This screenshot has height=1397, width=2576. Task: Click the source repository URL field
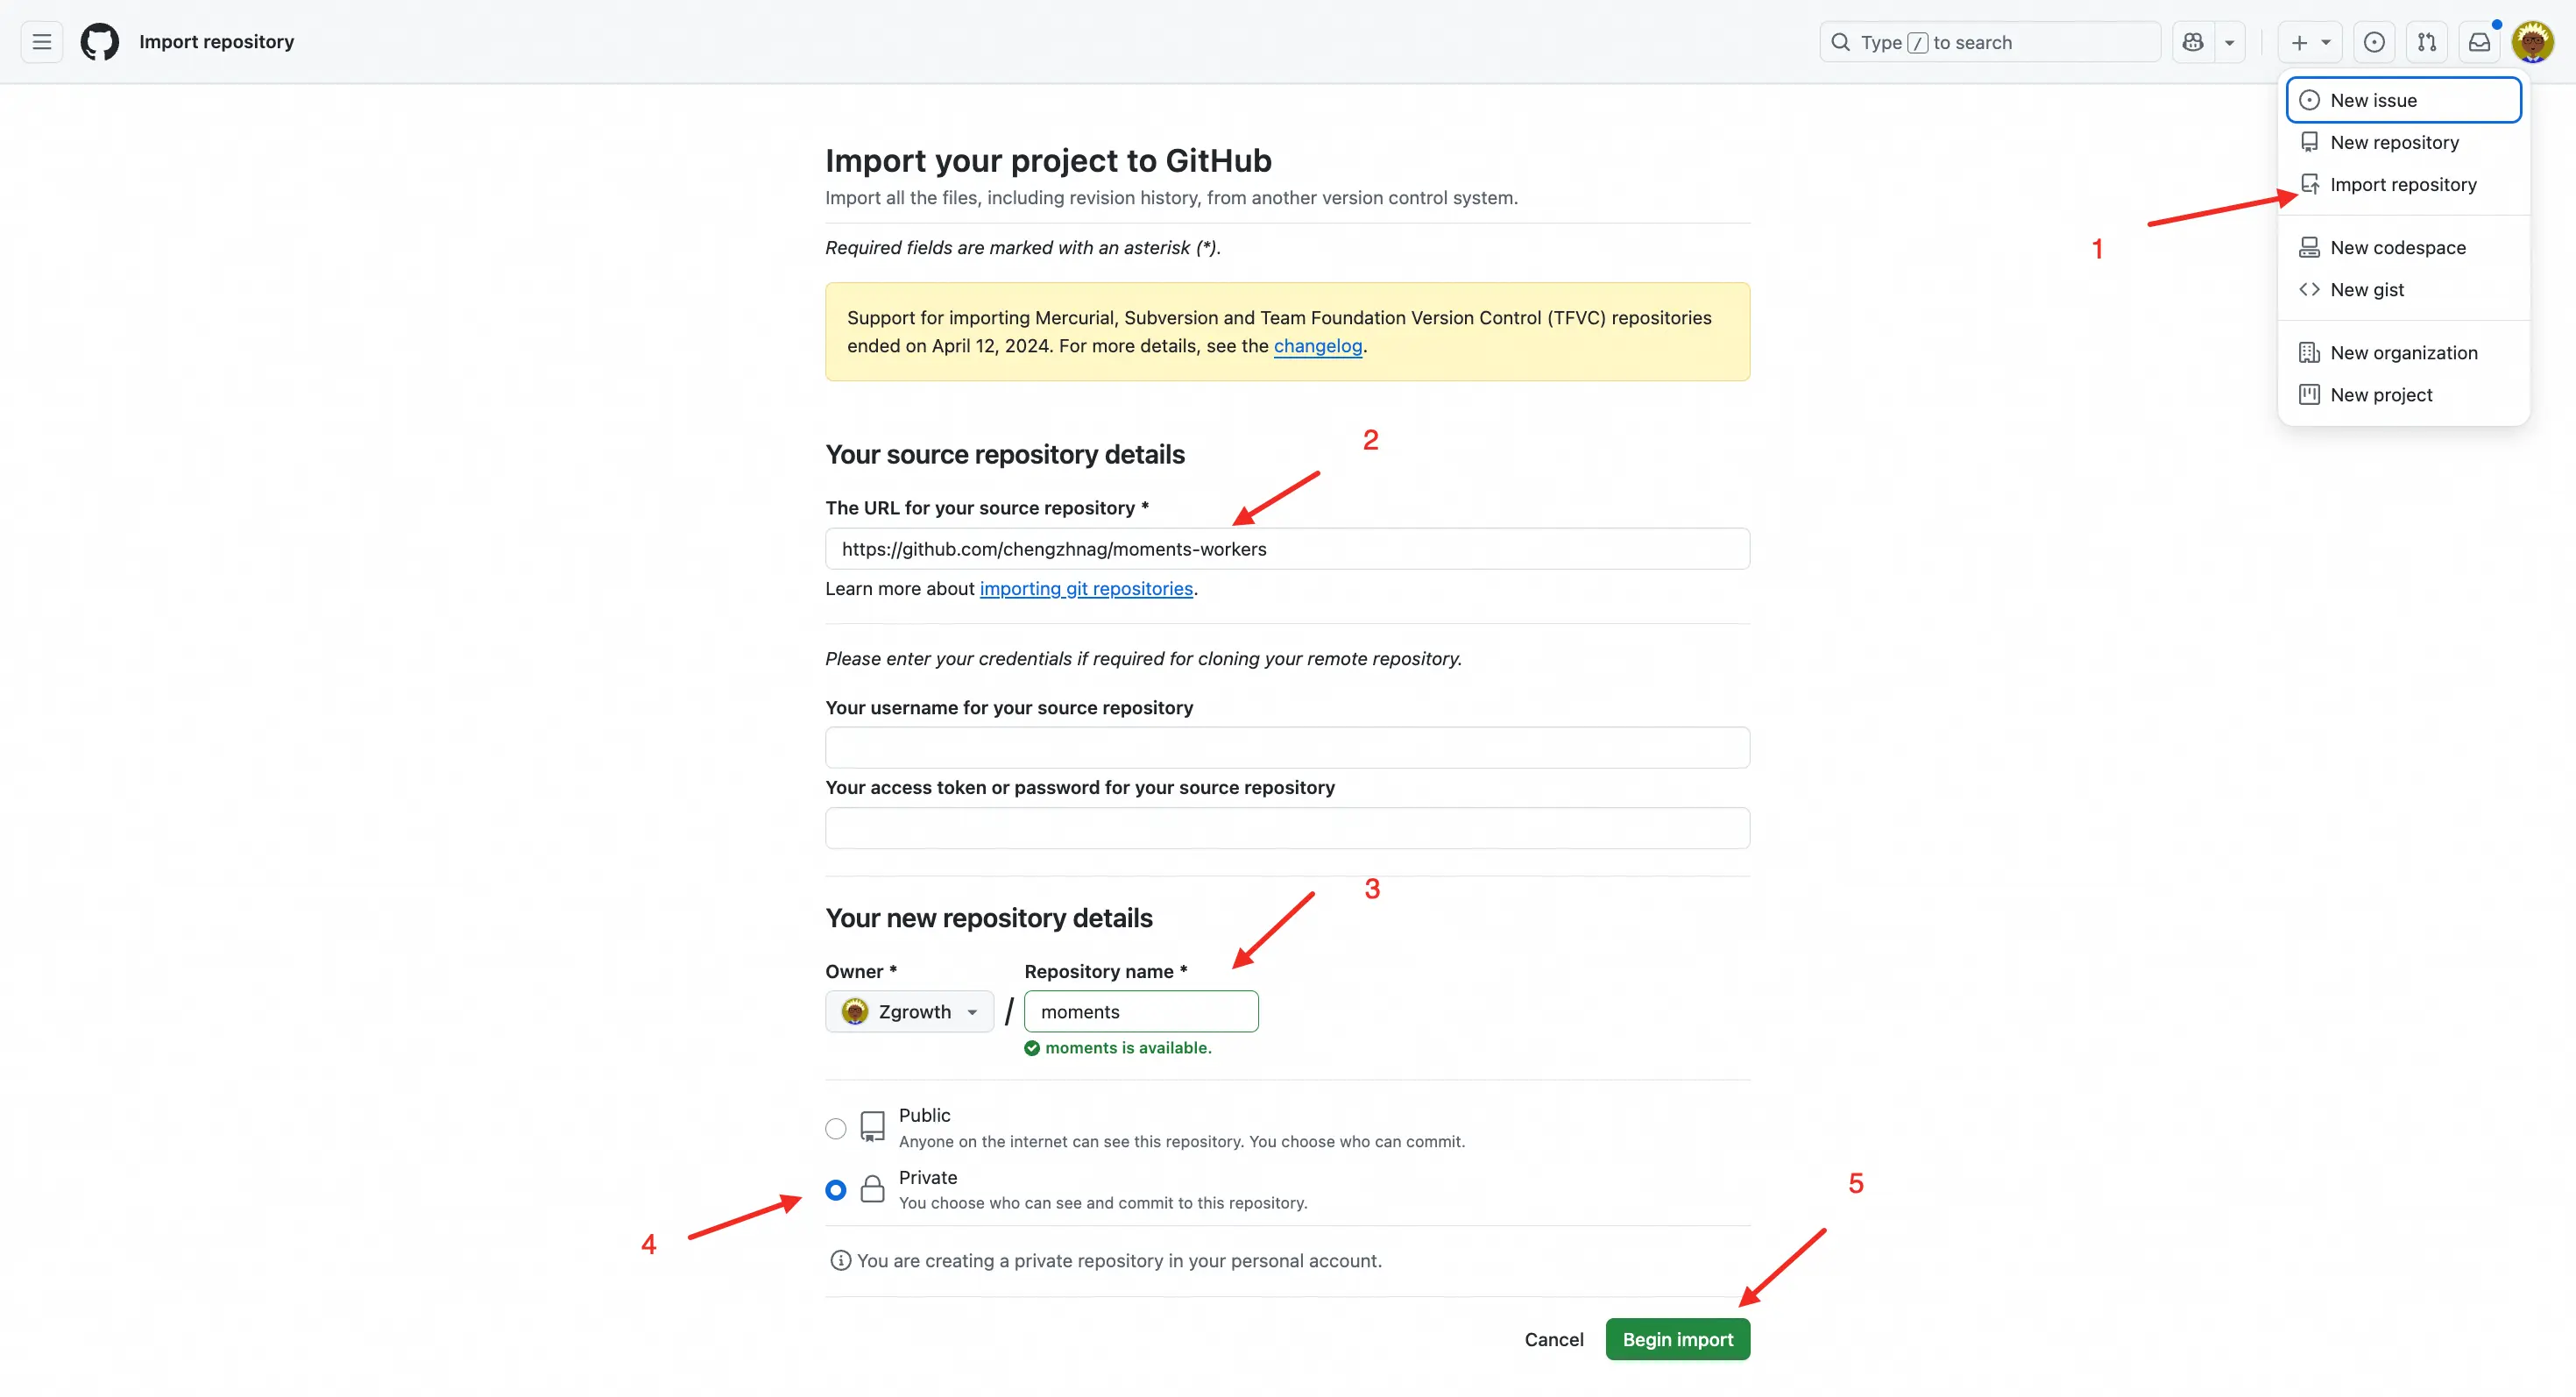coord(1287,548)
